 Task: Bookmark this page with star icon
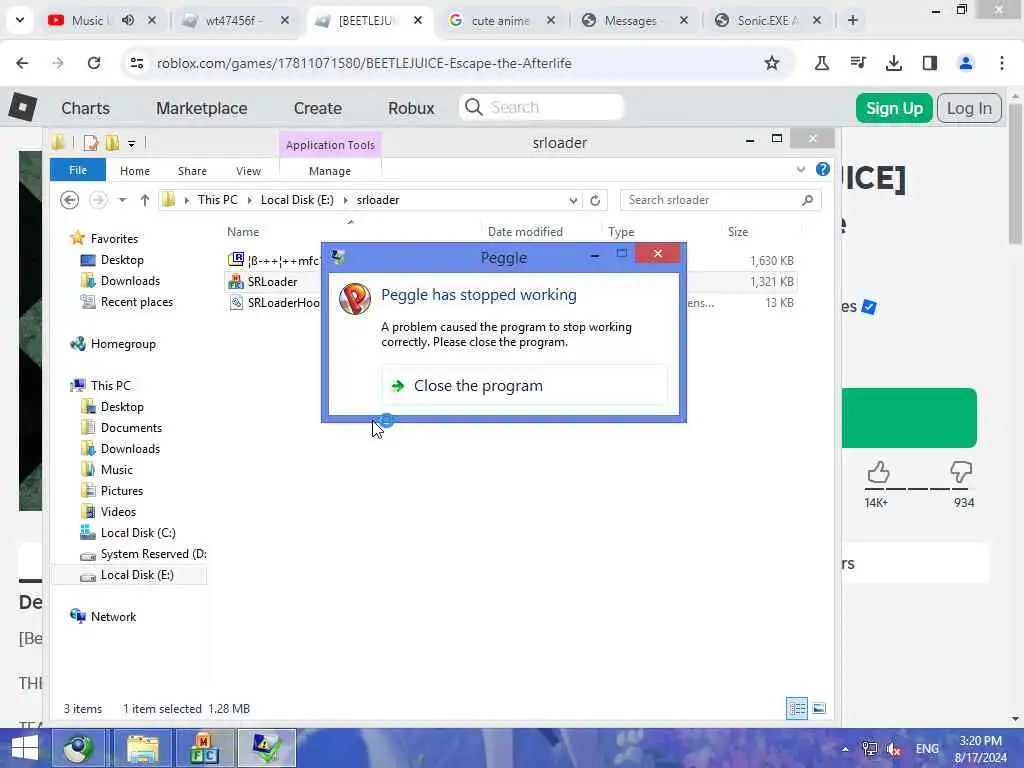tap(772, 63)
